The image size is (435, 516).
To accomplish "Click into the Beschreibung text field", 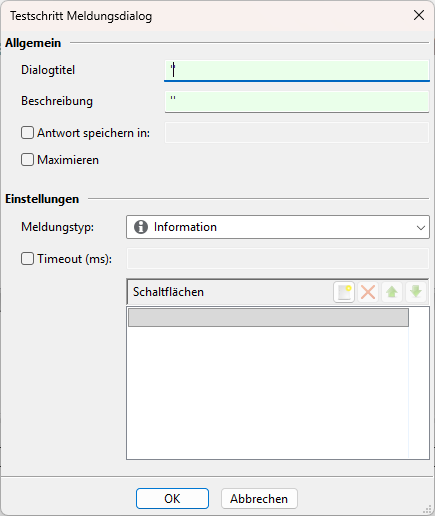I will tap(297, 102).
